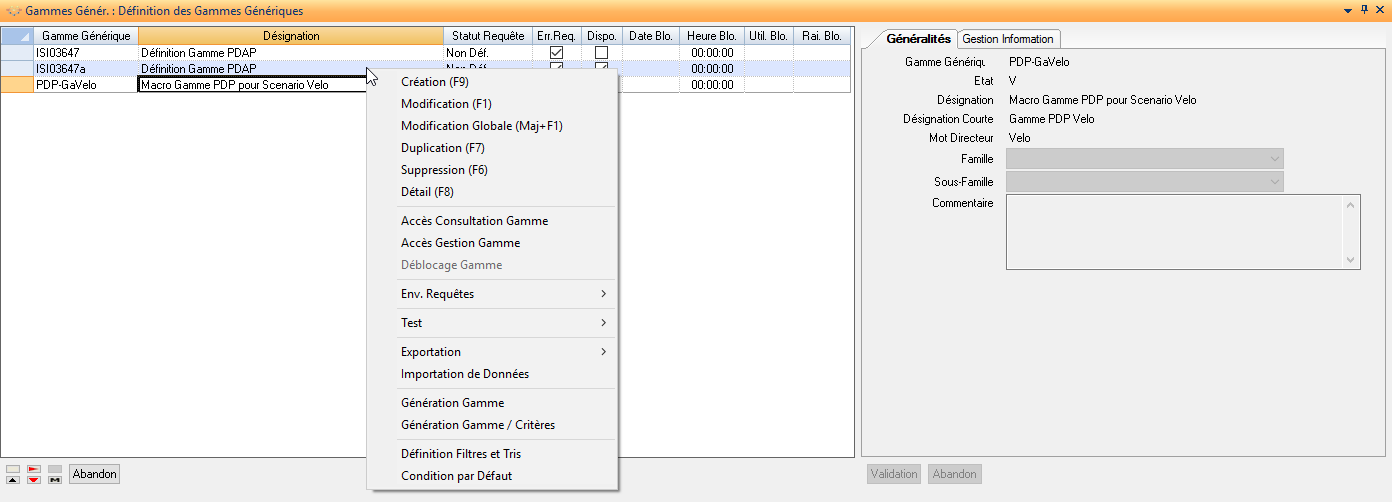Open the Famille dropdown
Viewport: 1392px width, 502px height.
click(1274, 159)
